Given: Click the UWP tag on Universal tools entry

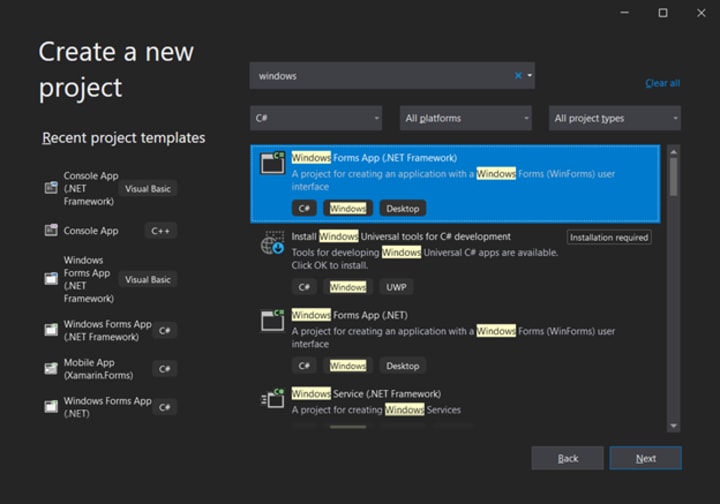Looking at the screenshot, I should [x=396, y=287].
